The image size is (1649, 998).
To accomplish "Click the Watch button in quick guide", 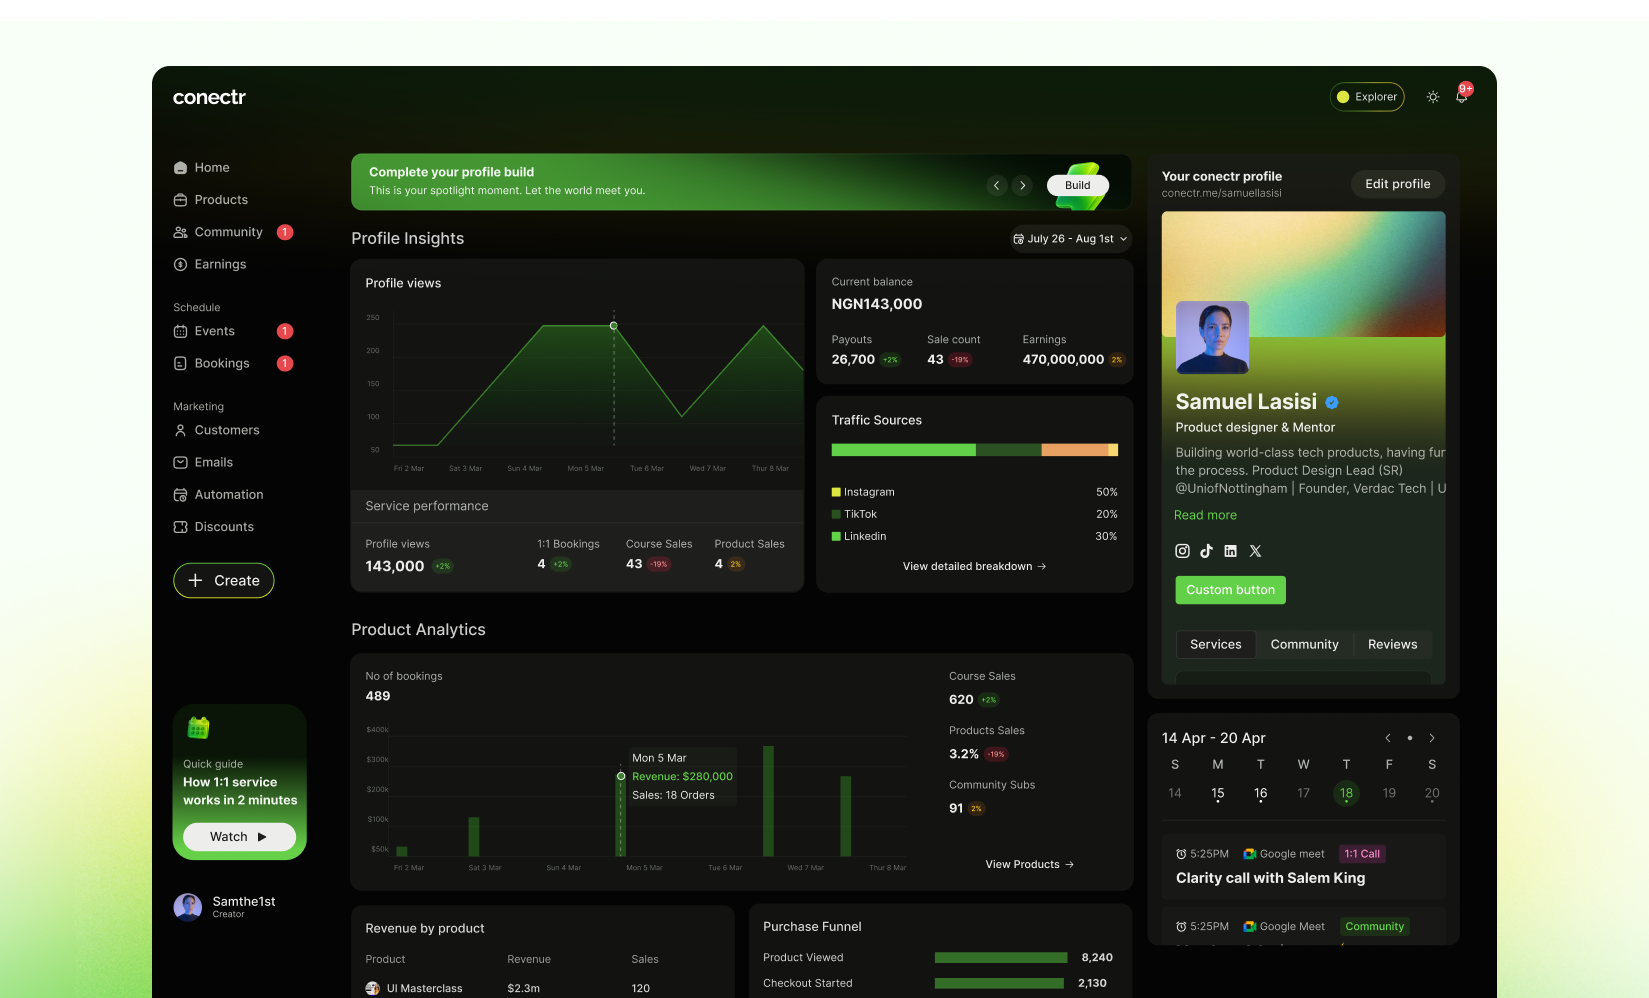I will tap(239, 837).
